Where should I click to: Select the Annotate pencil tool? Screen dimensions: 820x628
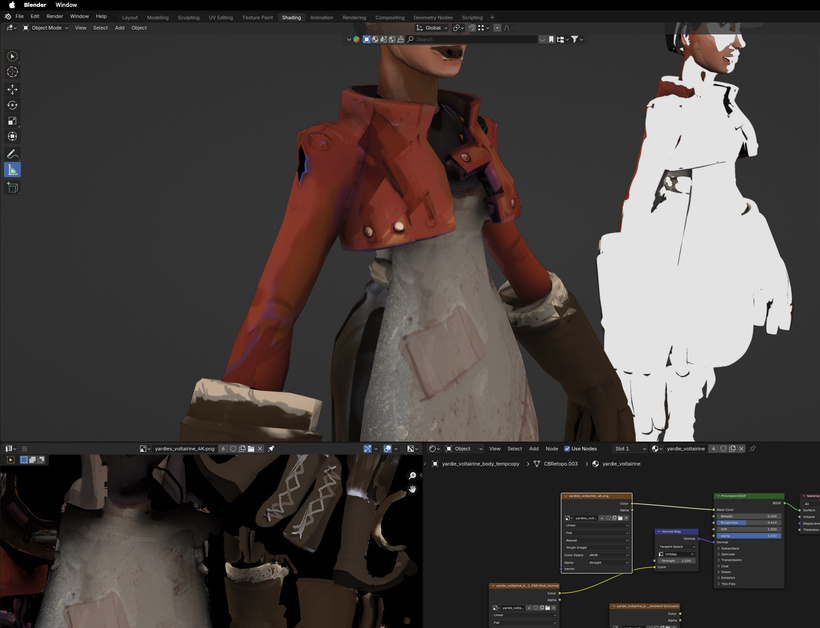(x=12, y=154)
